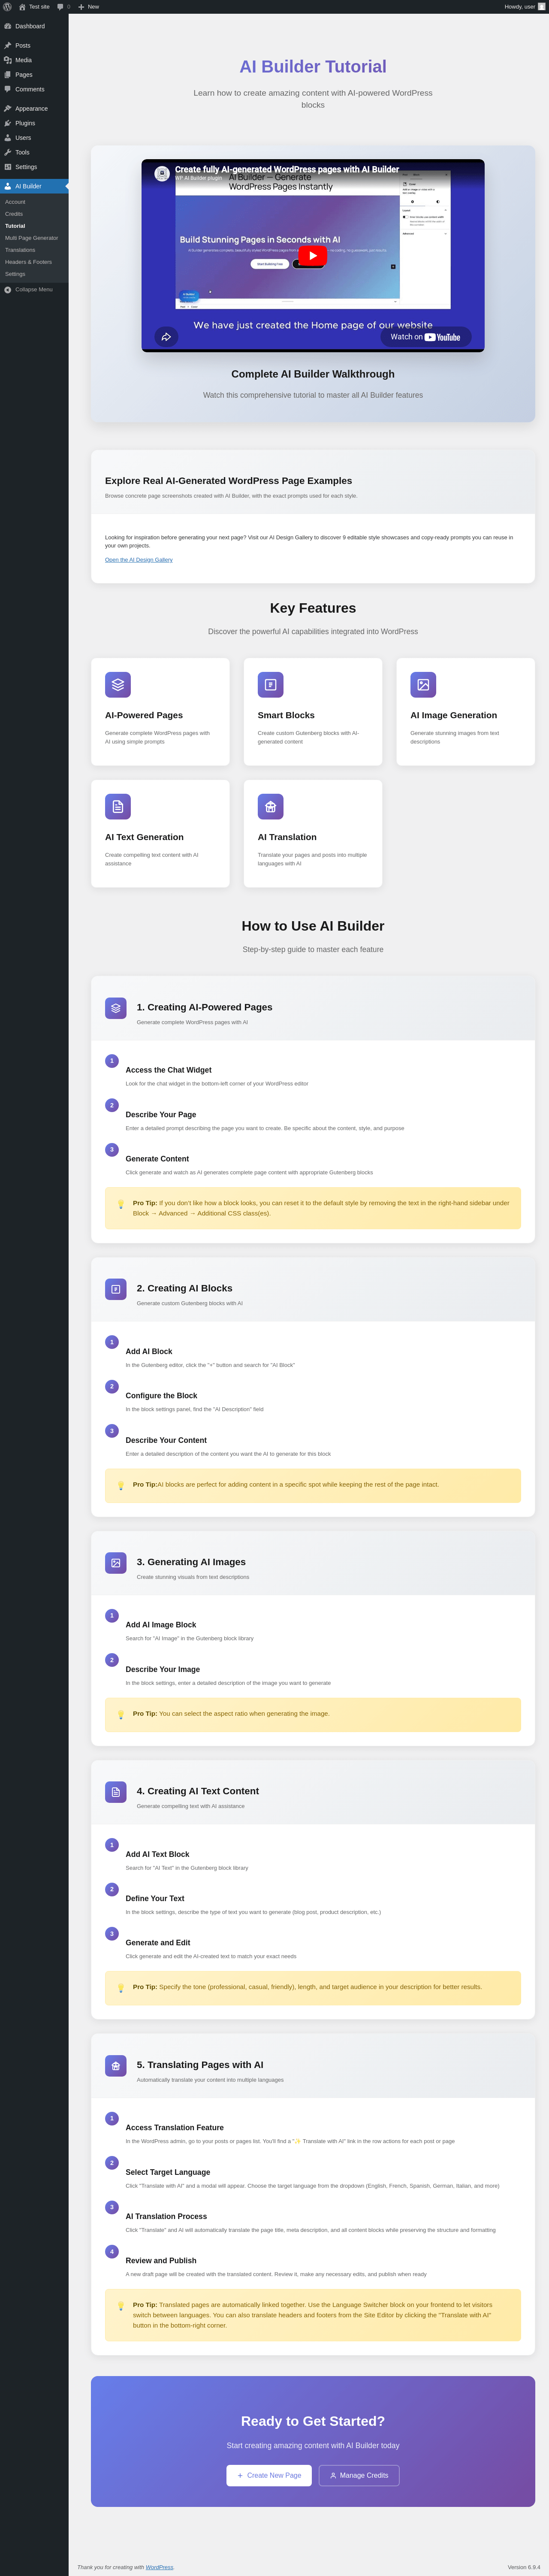Open the AI Design Gallery link
Viewport: 549px width, 2576px height.
coord(139,560)
